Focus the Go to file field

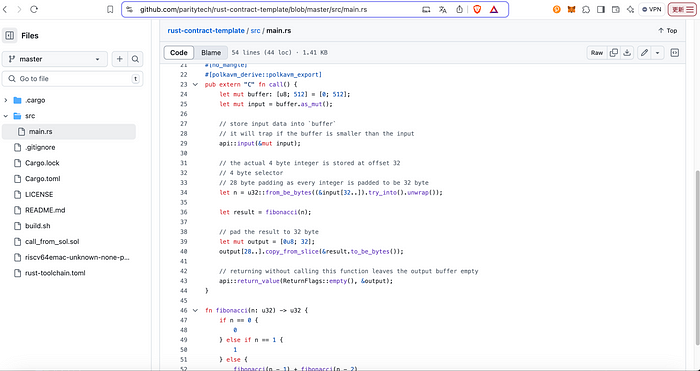coord(73,79)
